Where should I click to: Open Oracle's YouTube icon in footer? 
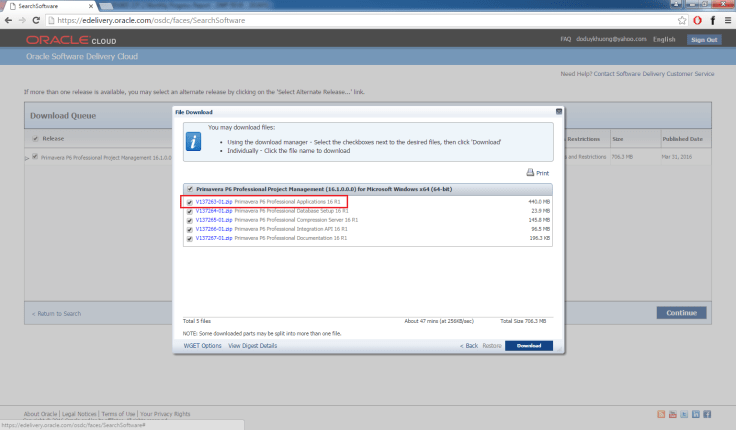672,414
